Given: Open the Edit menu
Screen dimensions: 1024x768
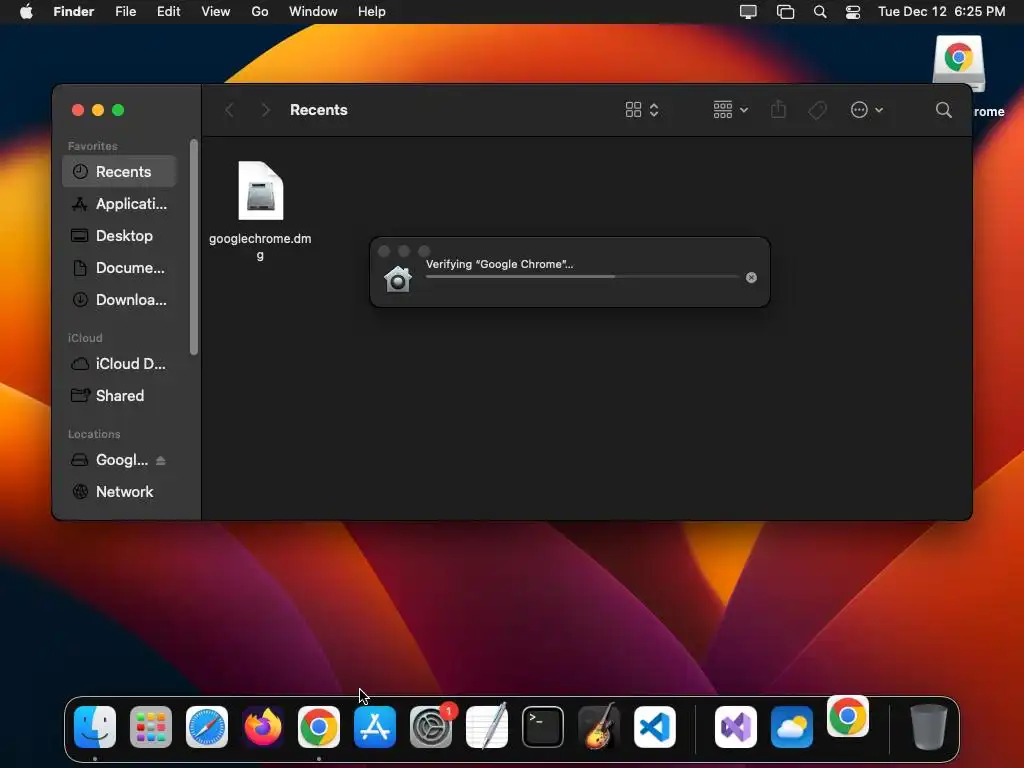Looking at the screenshot, I should 168,12.
